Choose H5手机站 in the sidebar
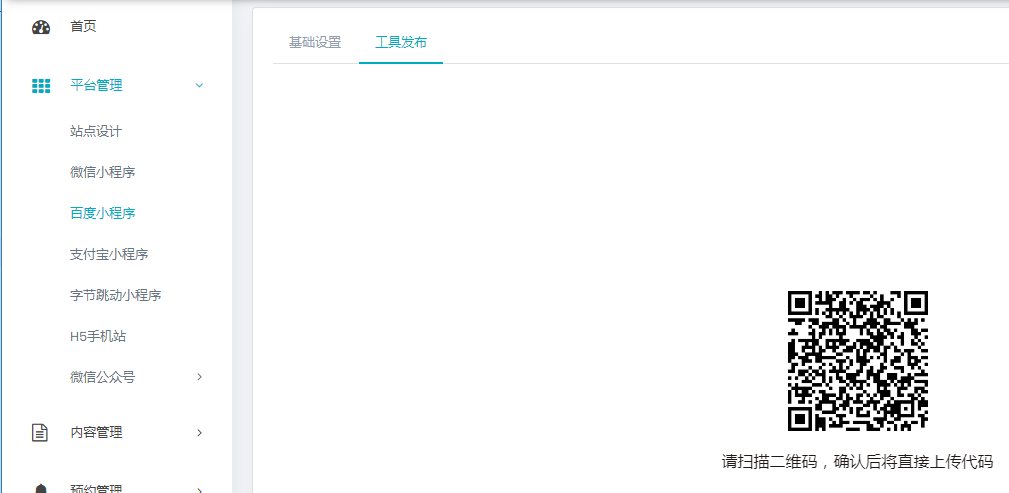Viewport: 1009px width, 493px height. pos(98,336)
